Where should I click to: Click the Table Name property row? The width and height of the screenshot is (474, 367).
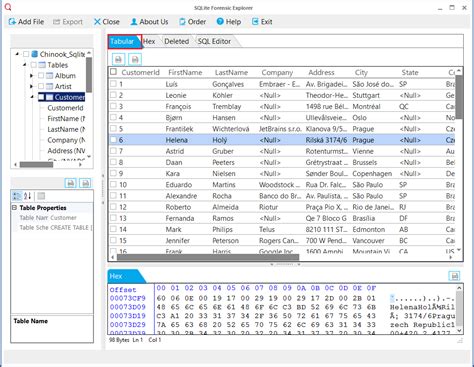tap(52, 218)
